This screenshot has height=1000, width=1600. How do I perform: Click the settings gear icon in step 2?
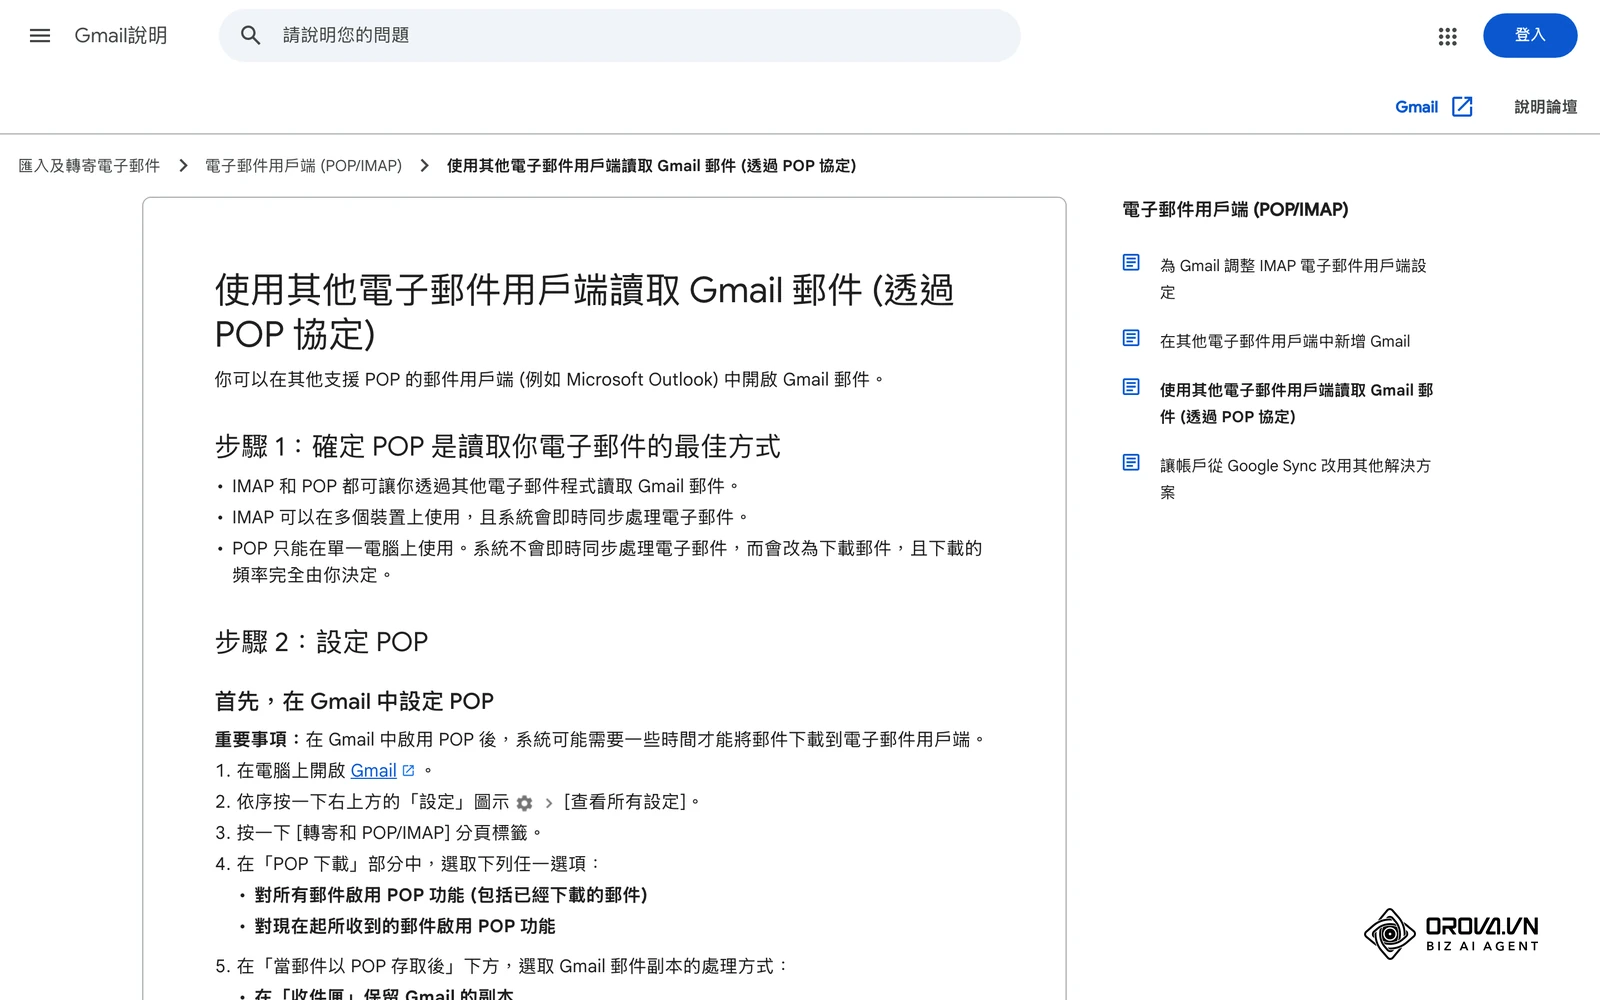[524, 803]
